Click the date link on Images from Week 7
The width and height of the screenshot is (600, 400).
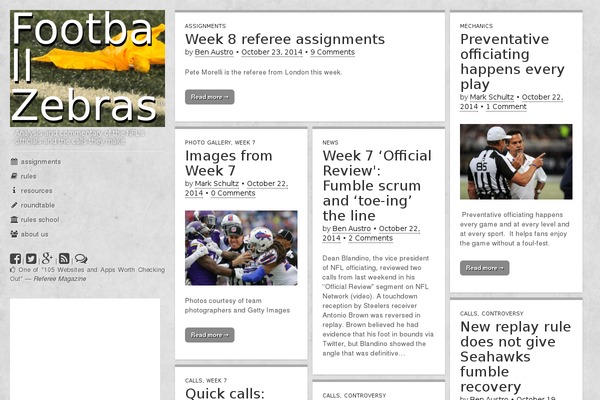coord(267,184)
